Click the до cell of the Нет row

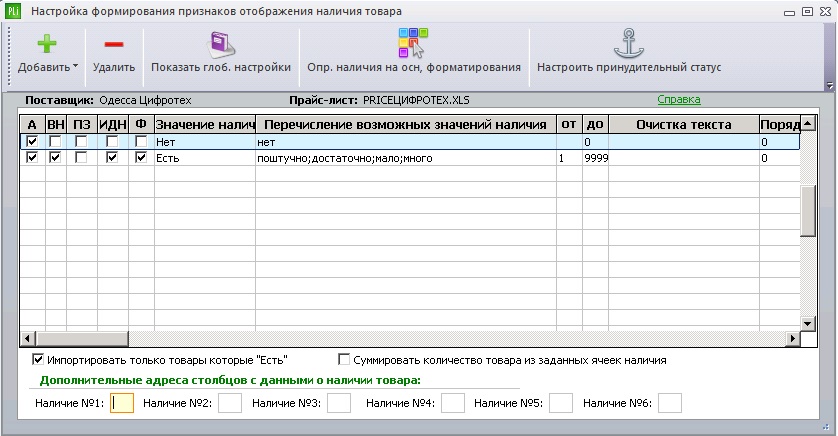[595, 142]
